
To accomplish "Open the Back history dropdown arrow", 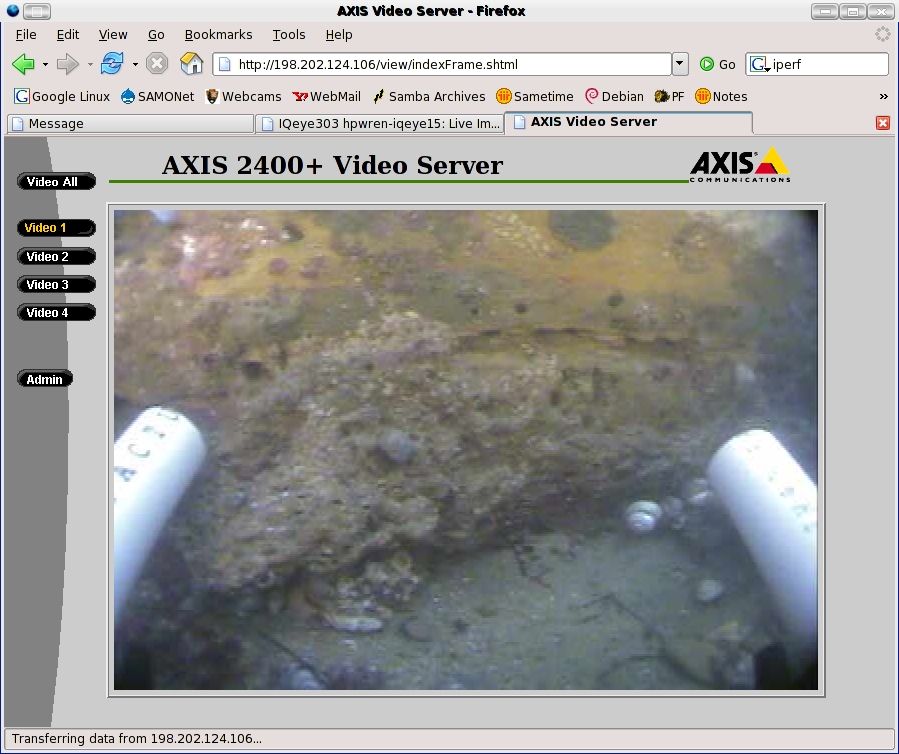I will coord(45,65).
